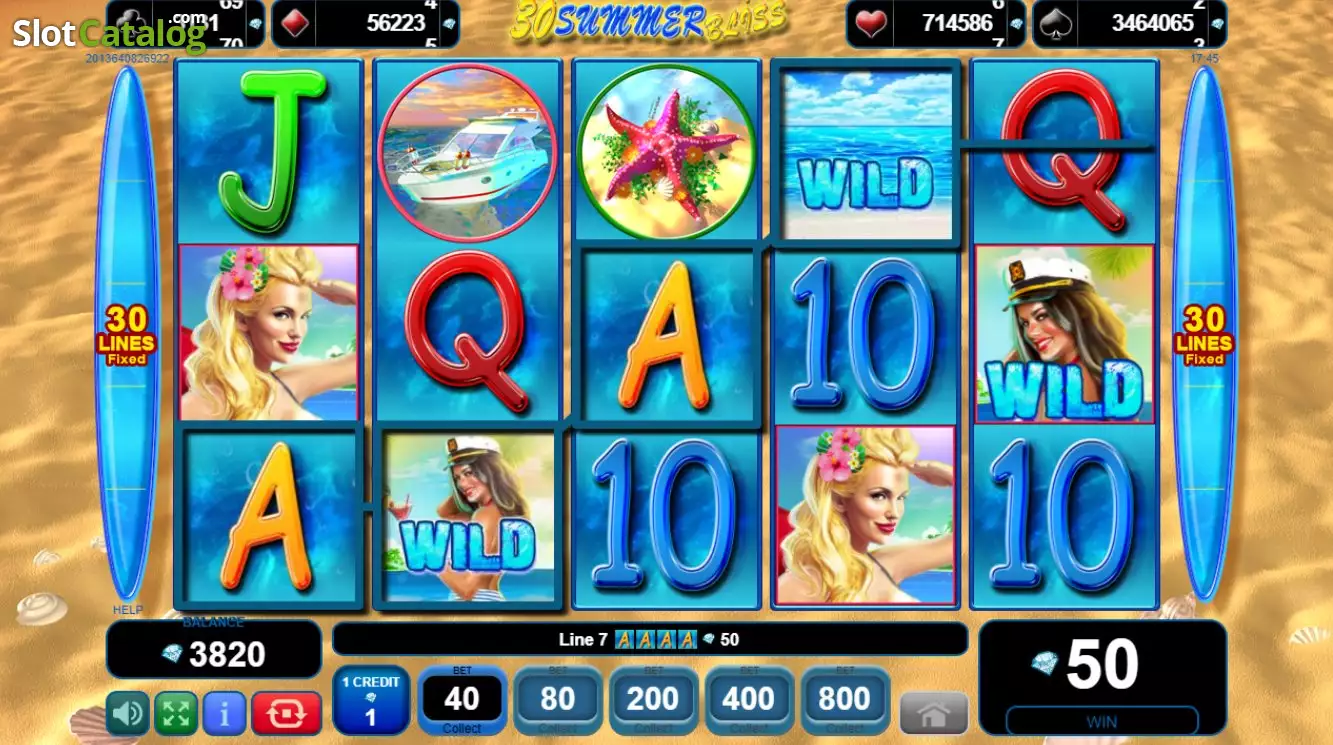
Task: Click the WIN amount display showing 50
Action: [x=1102, y=677]
